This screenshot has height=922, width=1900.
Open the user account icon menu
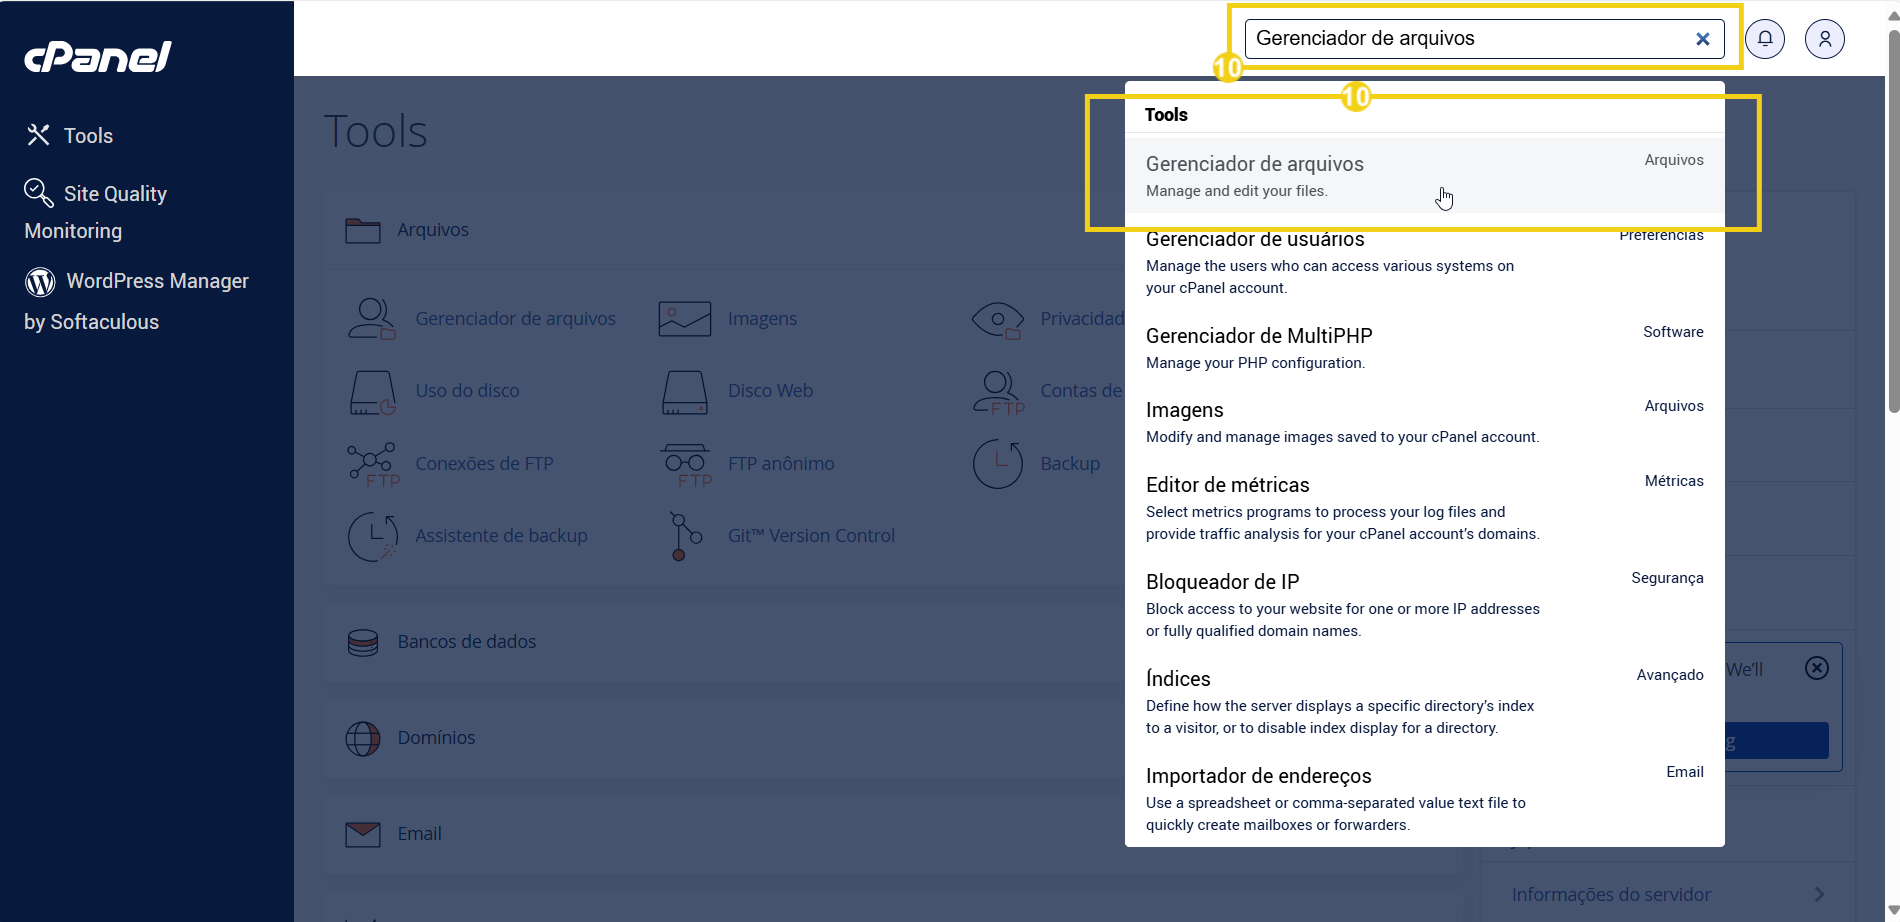[x=1825, y=39]
